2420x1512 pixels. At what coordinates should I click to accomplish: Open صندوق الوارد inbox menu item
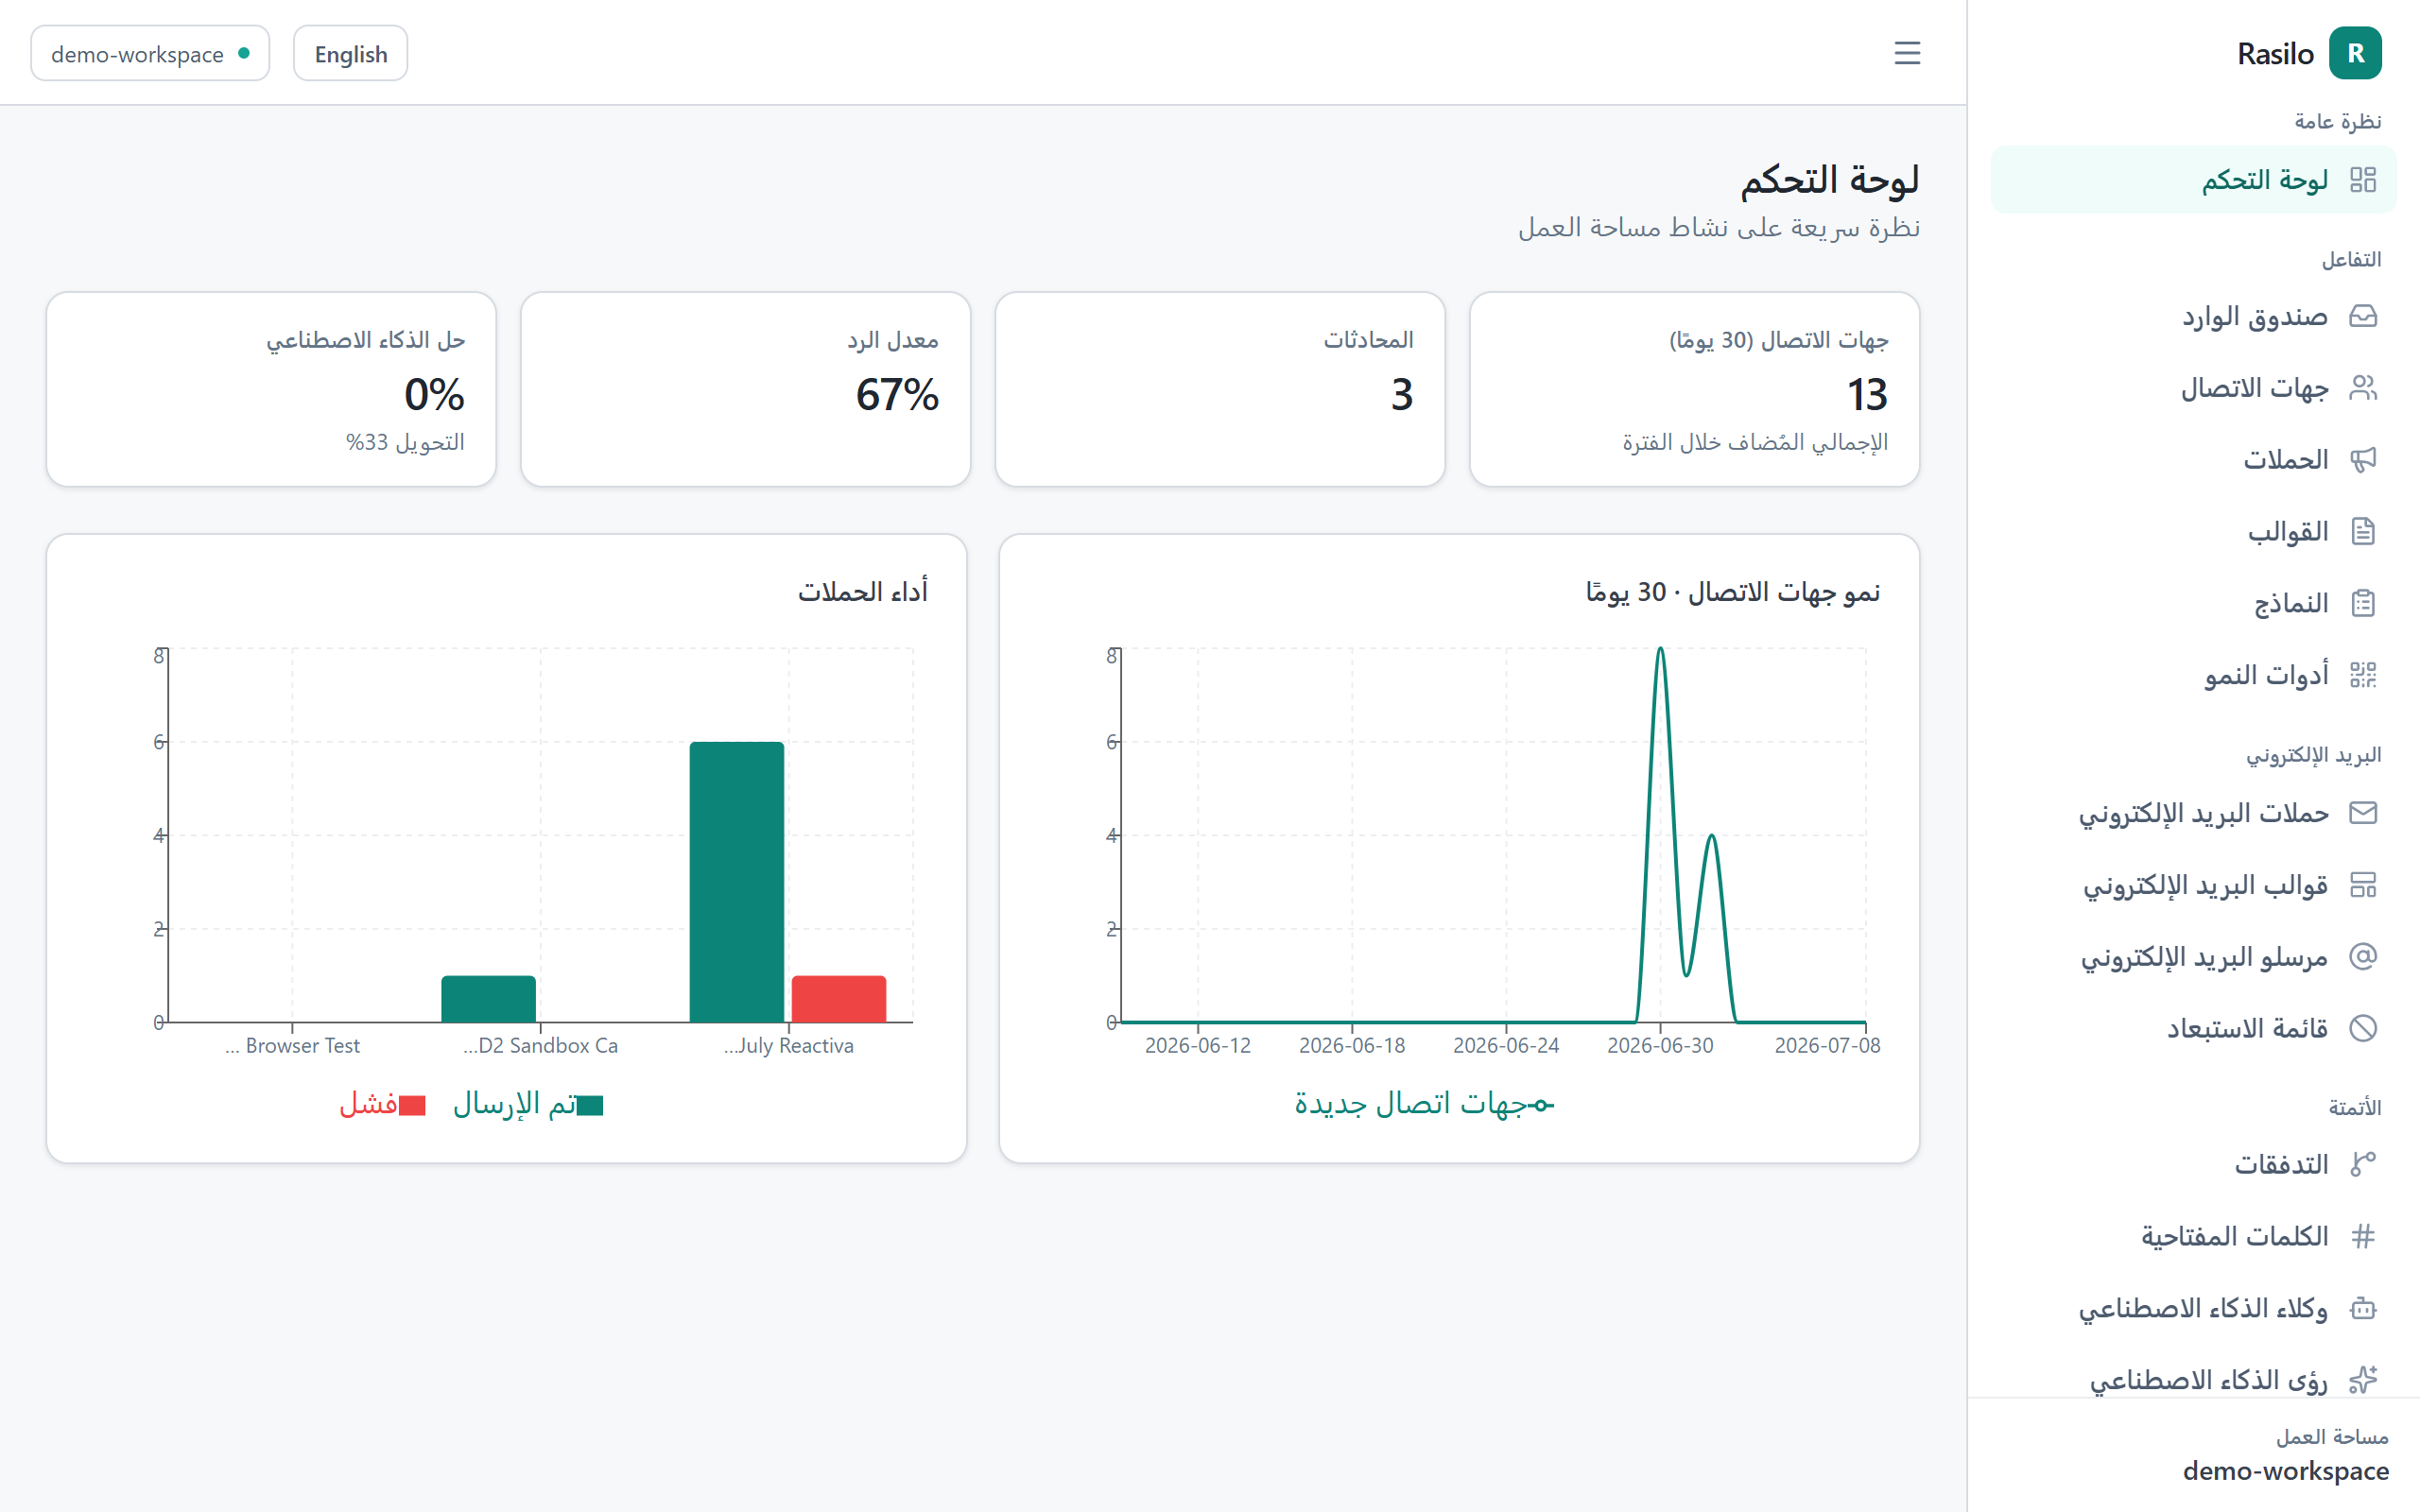(x=2194, y=316)
